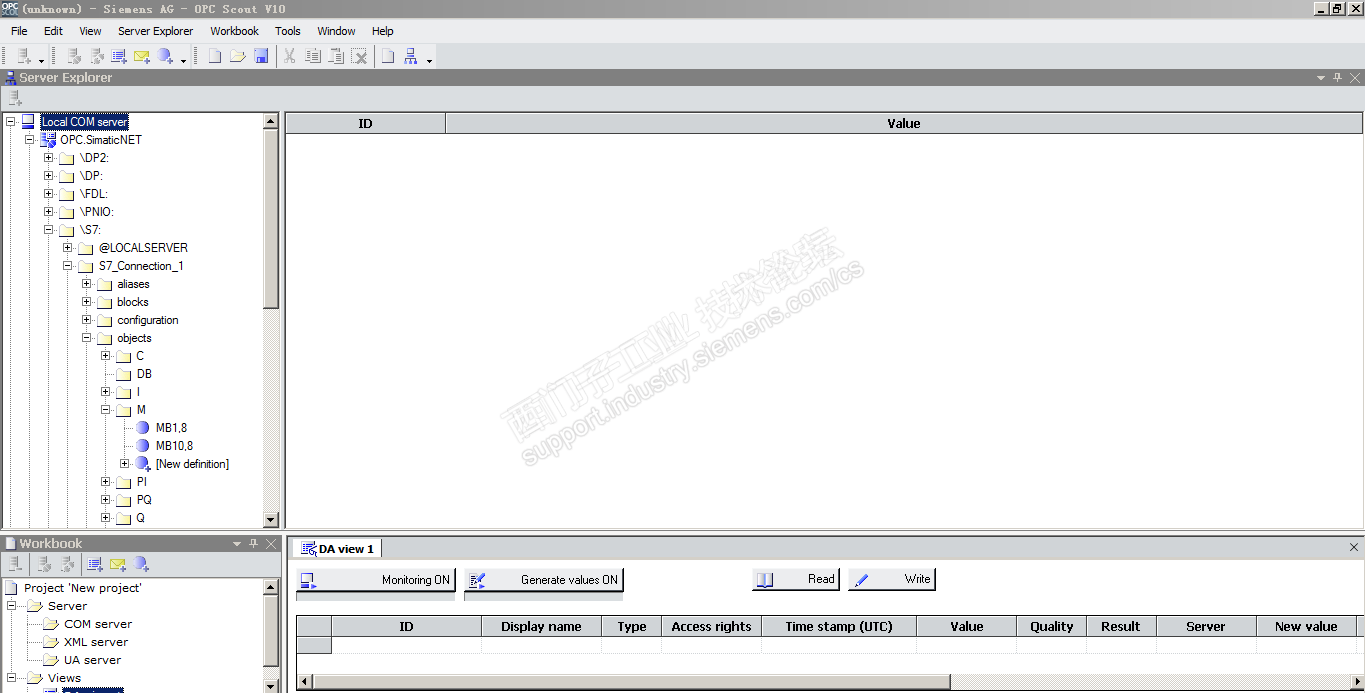This screenshot has width=1365, height=693.
Task: Open the Server Explorer panel options dropdown arrow
Action: (x=1320, y=78)
